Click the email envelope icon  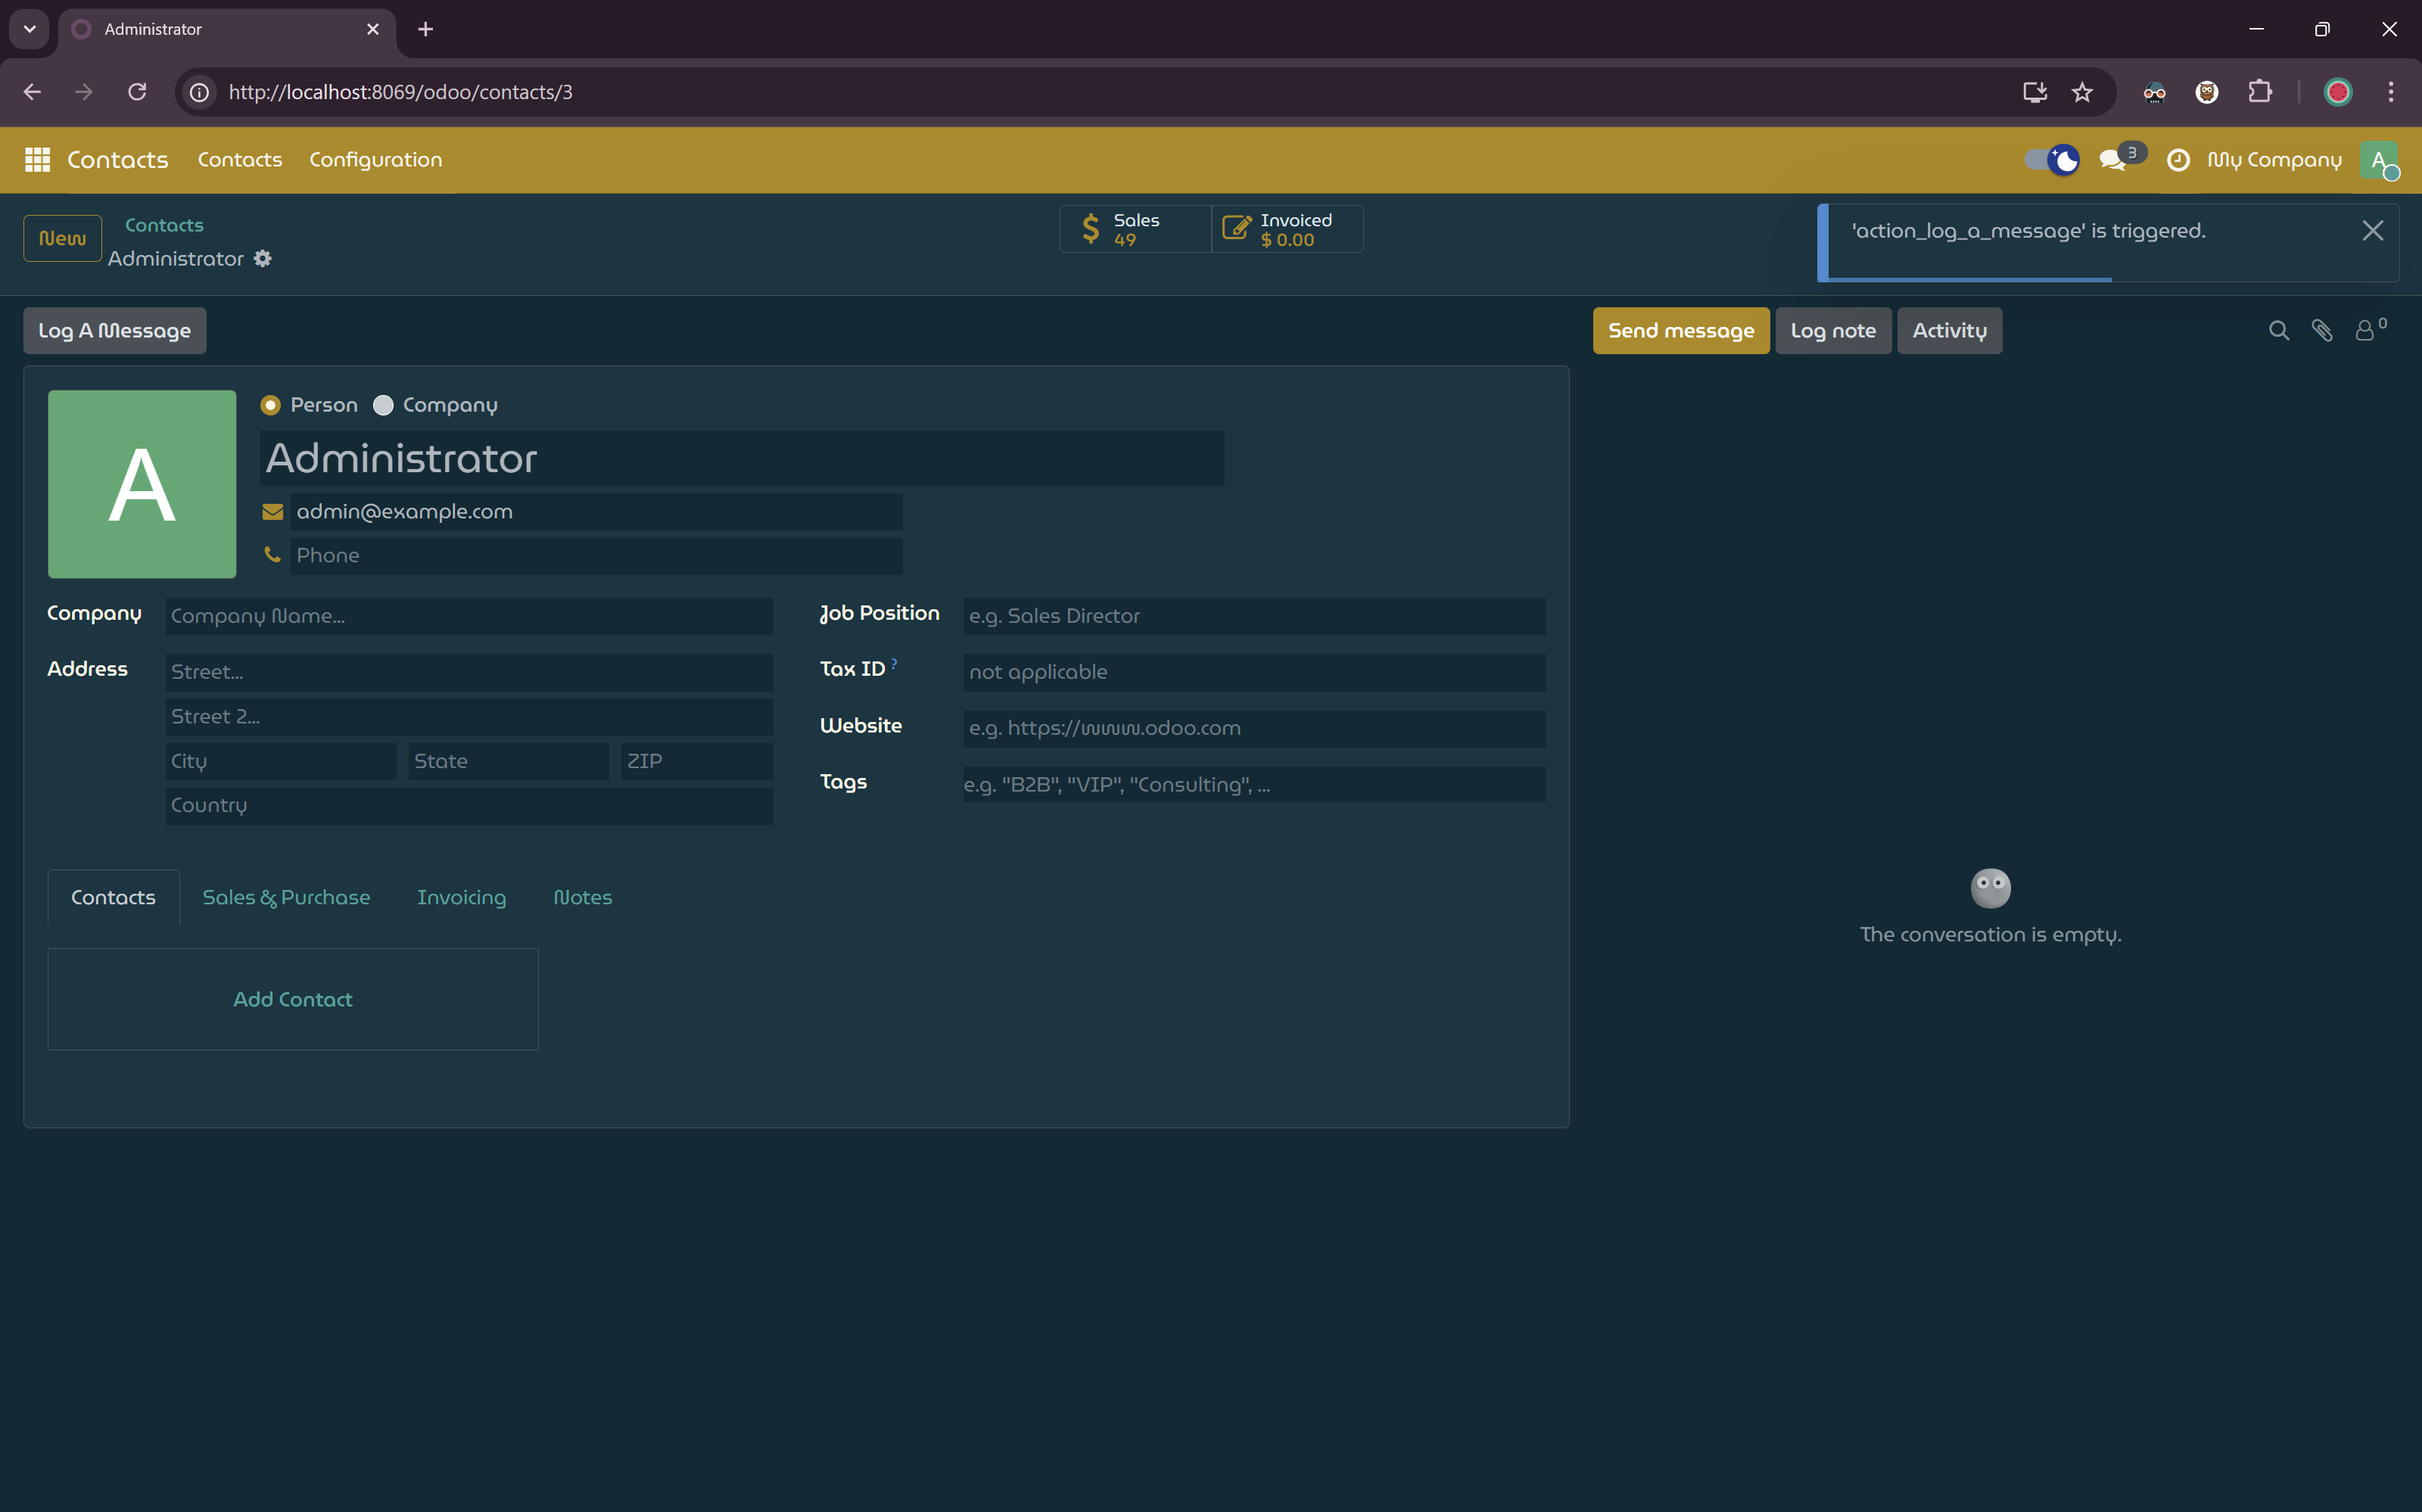[272, 512]
